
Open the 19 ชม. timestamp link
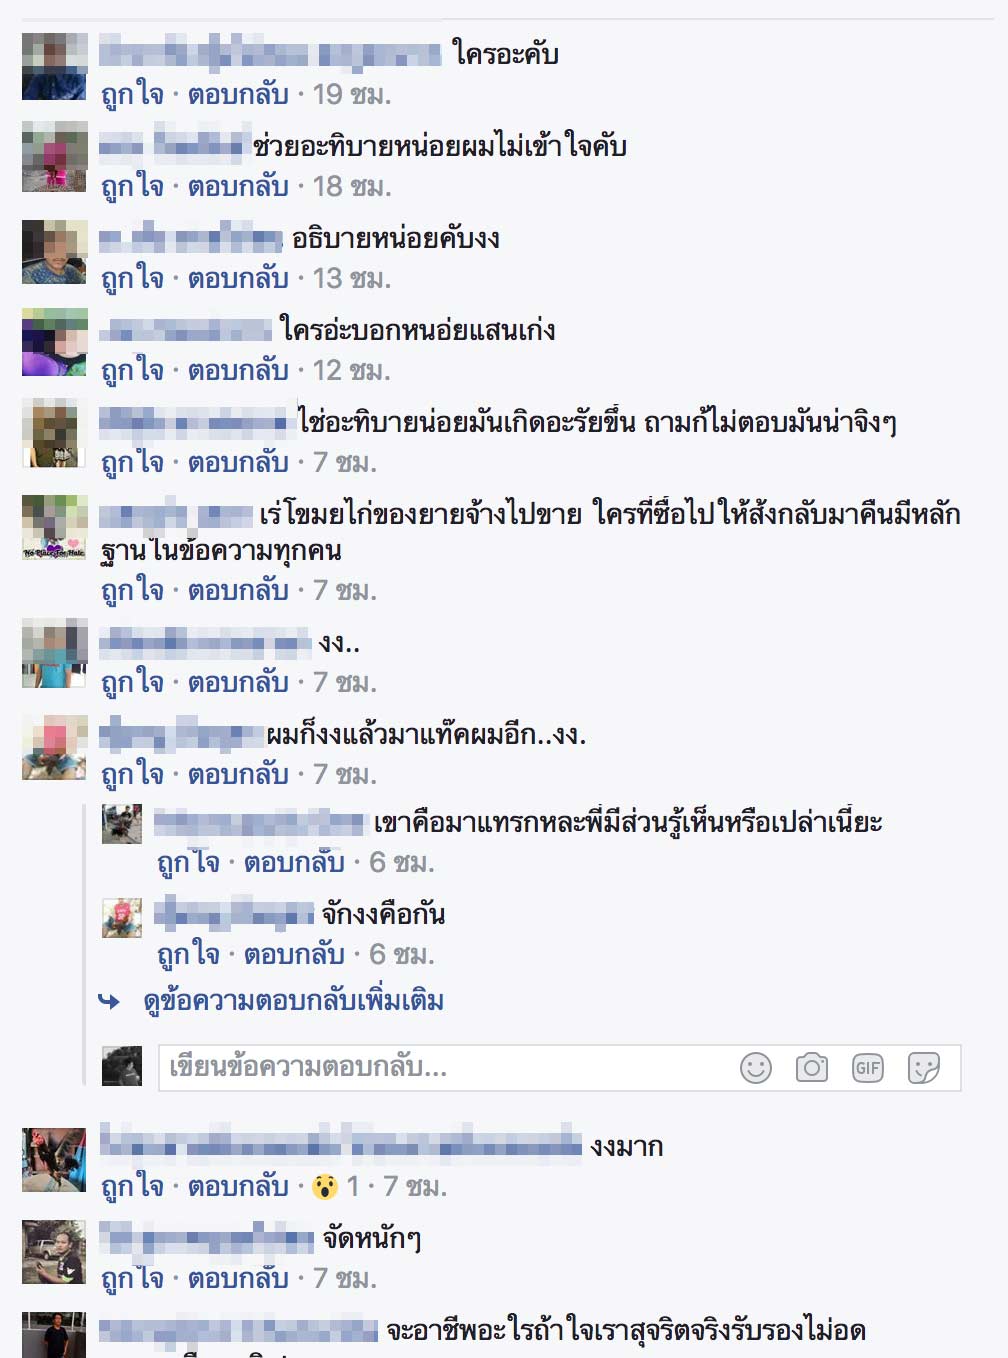point(351,94)
